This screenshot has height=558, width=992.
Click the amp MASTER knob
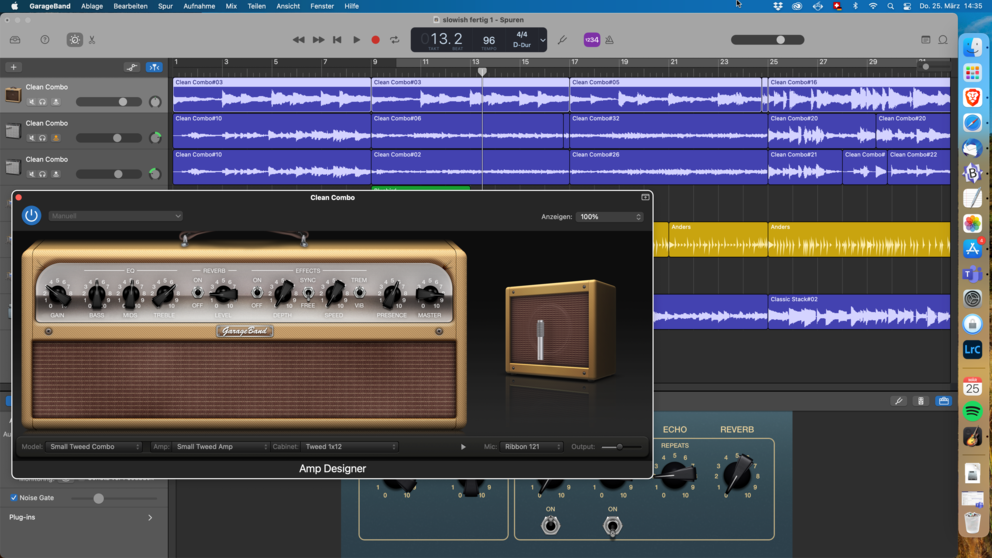point(429,295)
